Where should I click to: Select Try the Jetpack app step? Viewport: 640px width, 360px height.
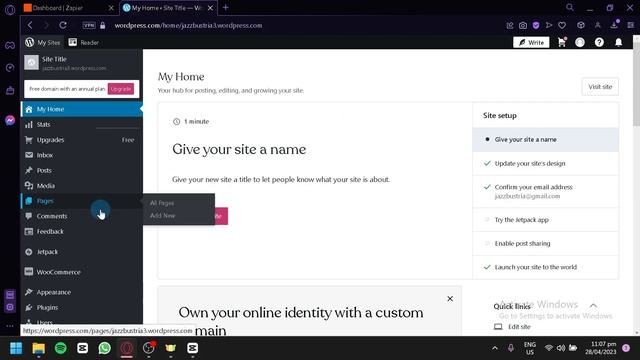click(545, 220)
